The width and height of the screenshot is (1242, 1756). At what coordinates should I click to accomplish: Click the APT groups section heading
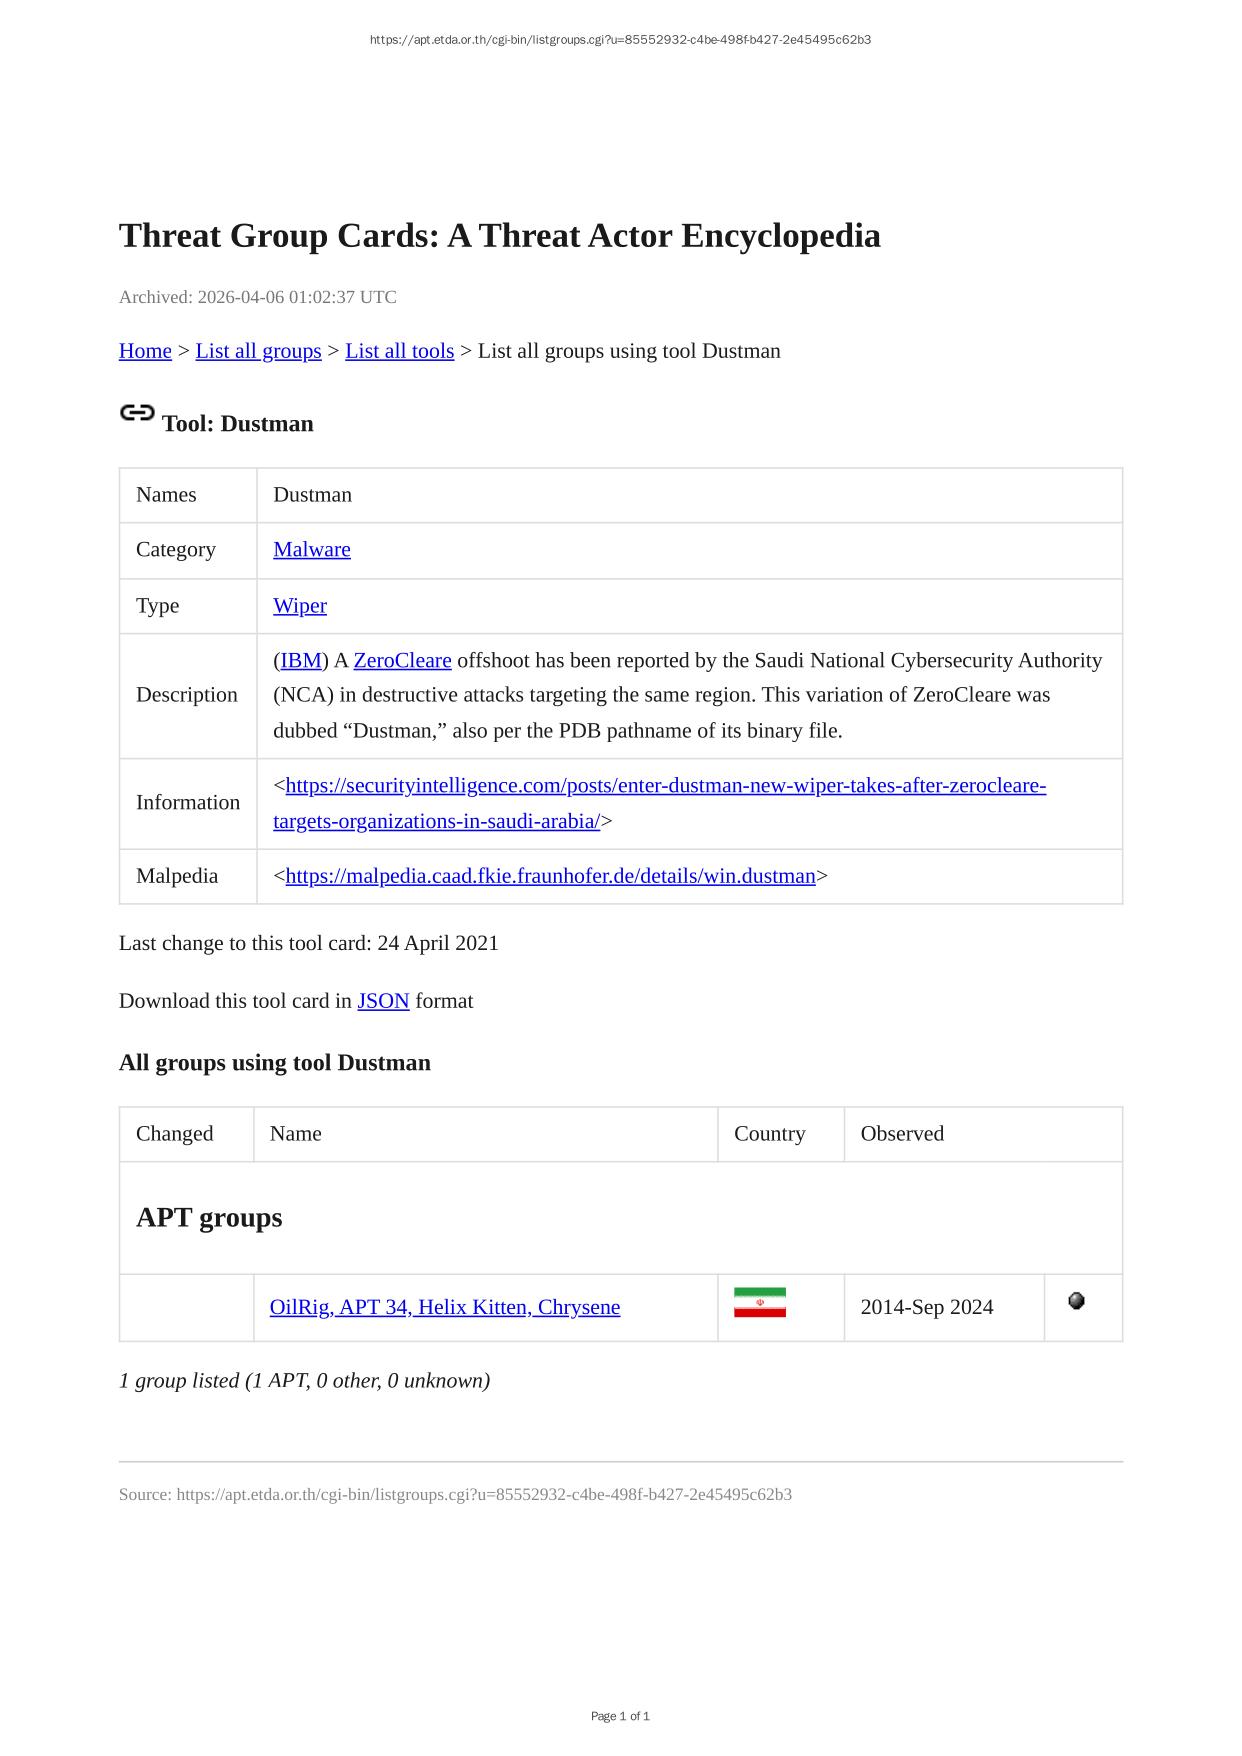click(x=209, y=1217)
